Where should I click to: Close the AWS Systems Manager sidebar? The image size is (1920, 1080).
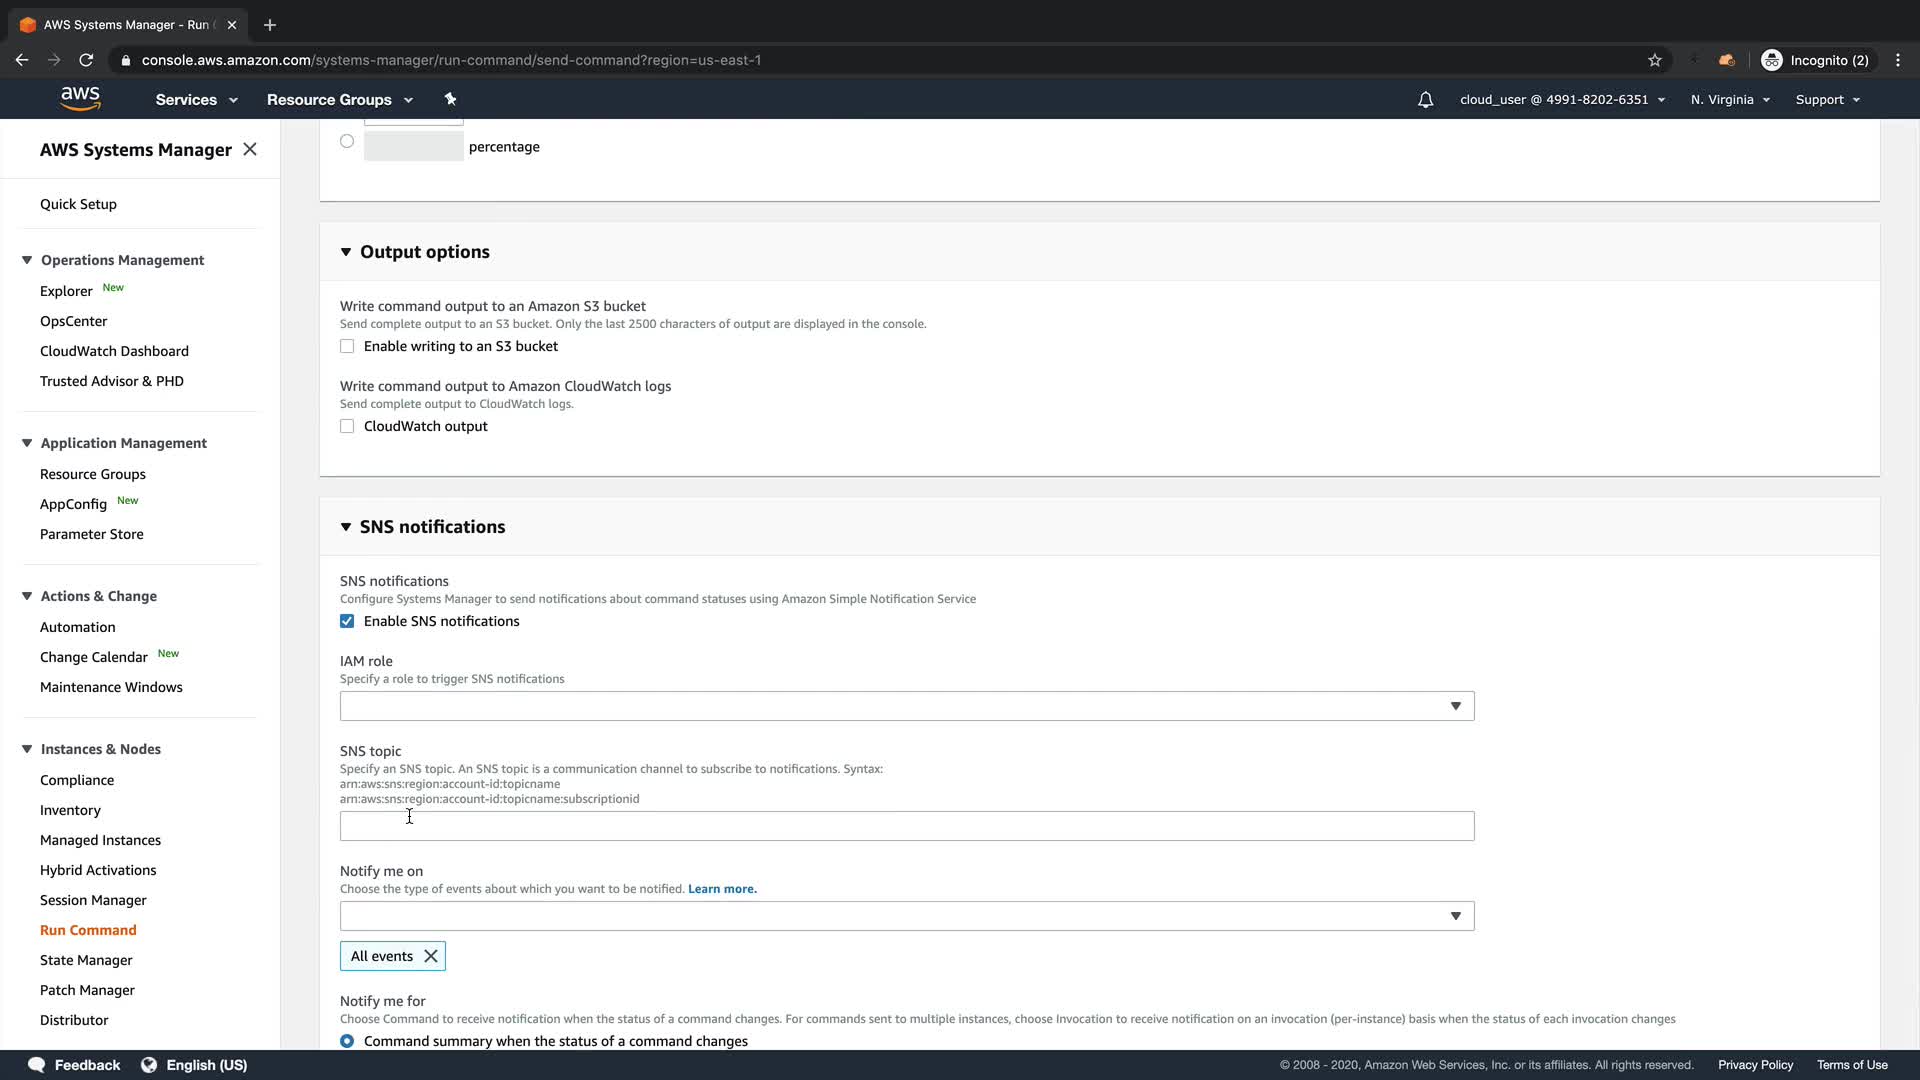pos(250,149)
